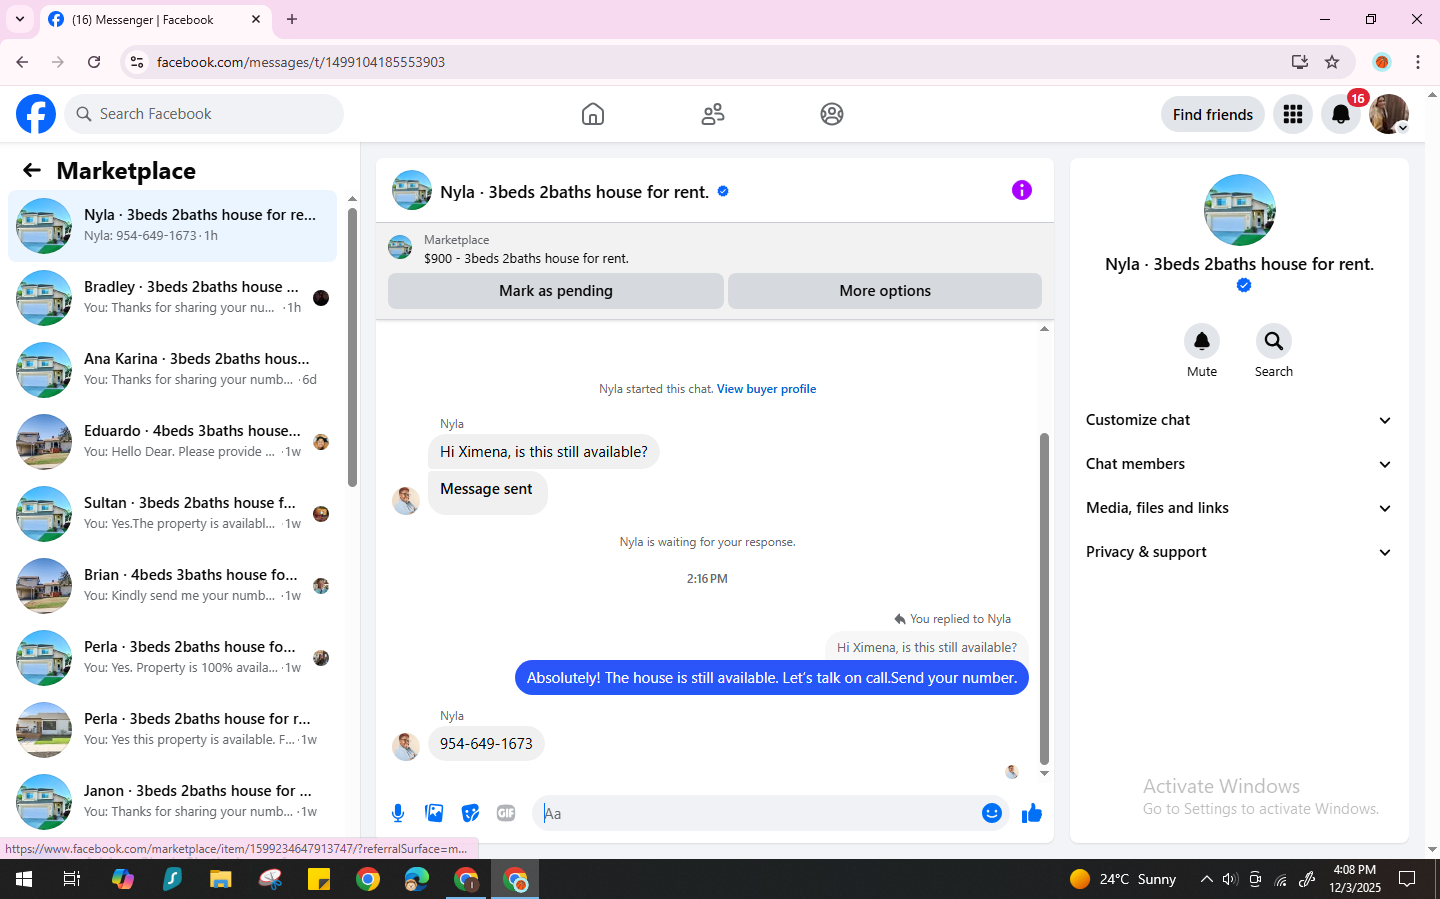Open Task View on the taskbar
Image resolution: width=1440 pixels, height=899 pixels.
click(72, 879)
